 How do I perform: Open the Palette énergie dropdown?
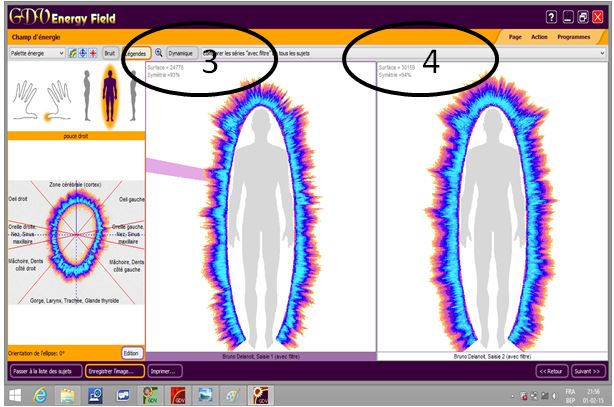[36, 52]
